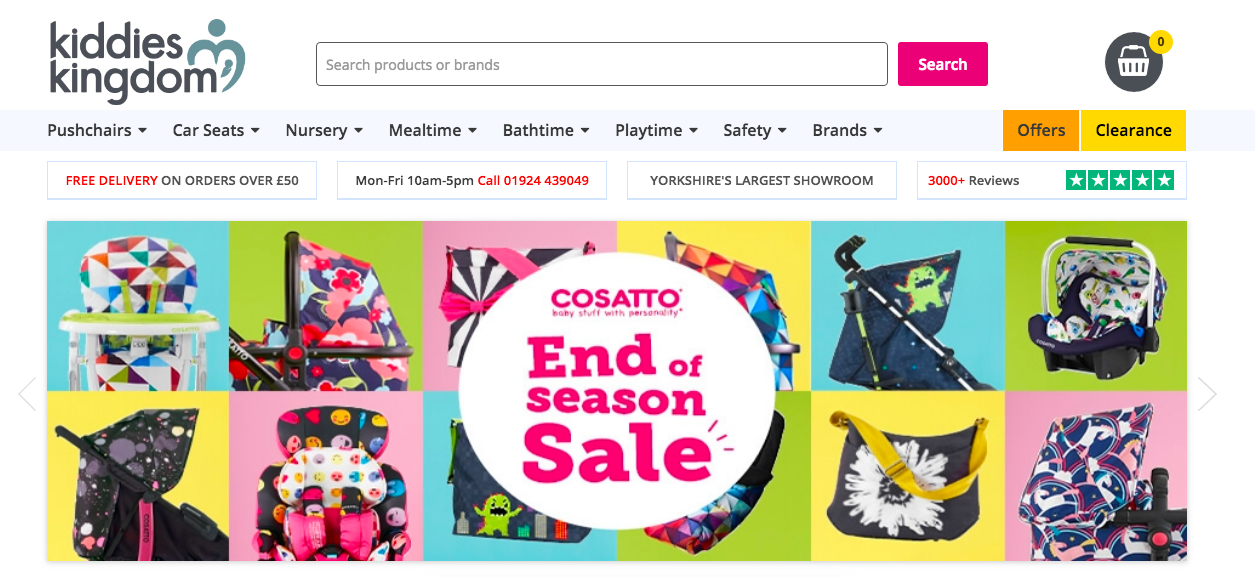Open the Nursery dropdown menu
Image resolution: width=1255 pixels, height=577 pixels.
(x=324, y=130)
